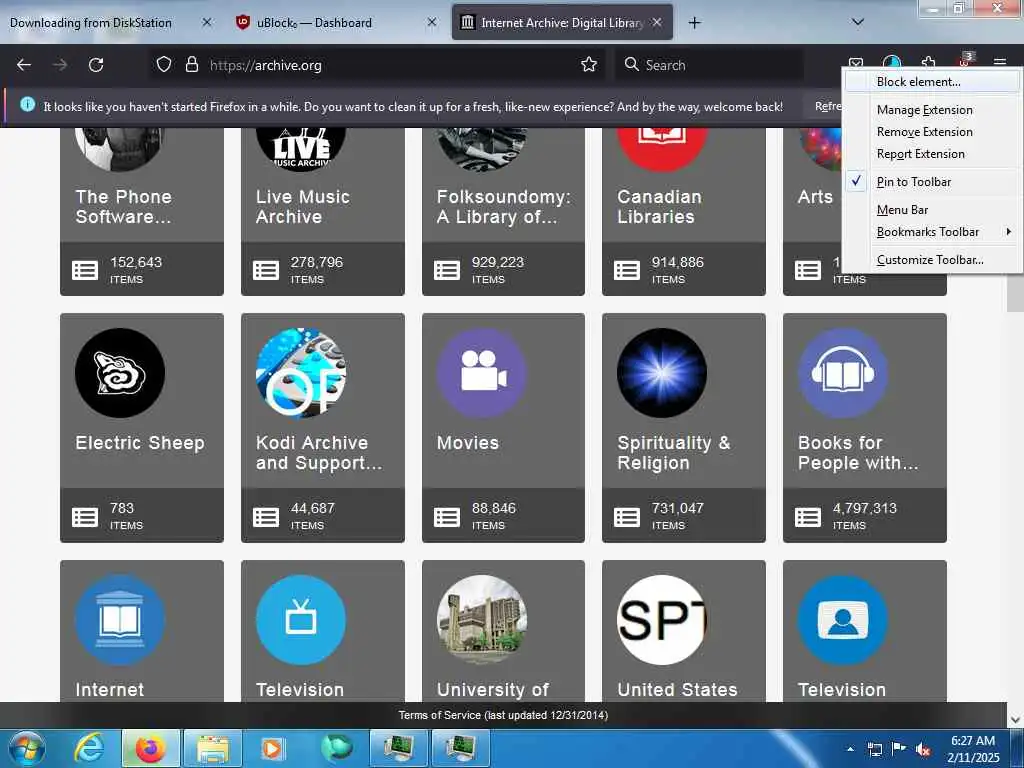Launch Internet Explorer from taskbar
Screen dimensions: 1024x768
(89, 748)
